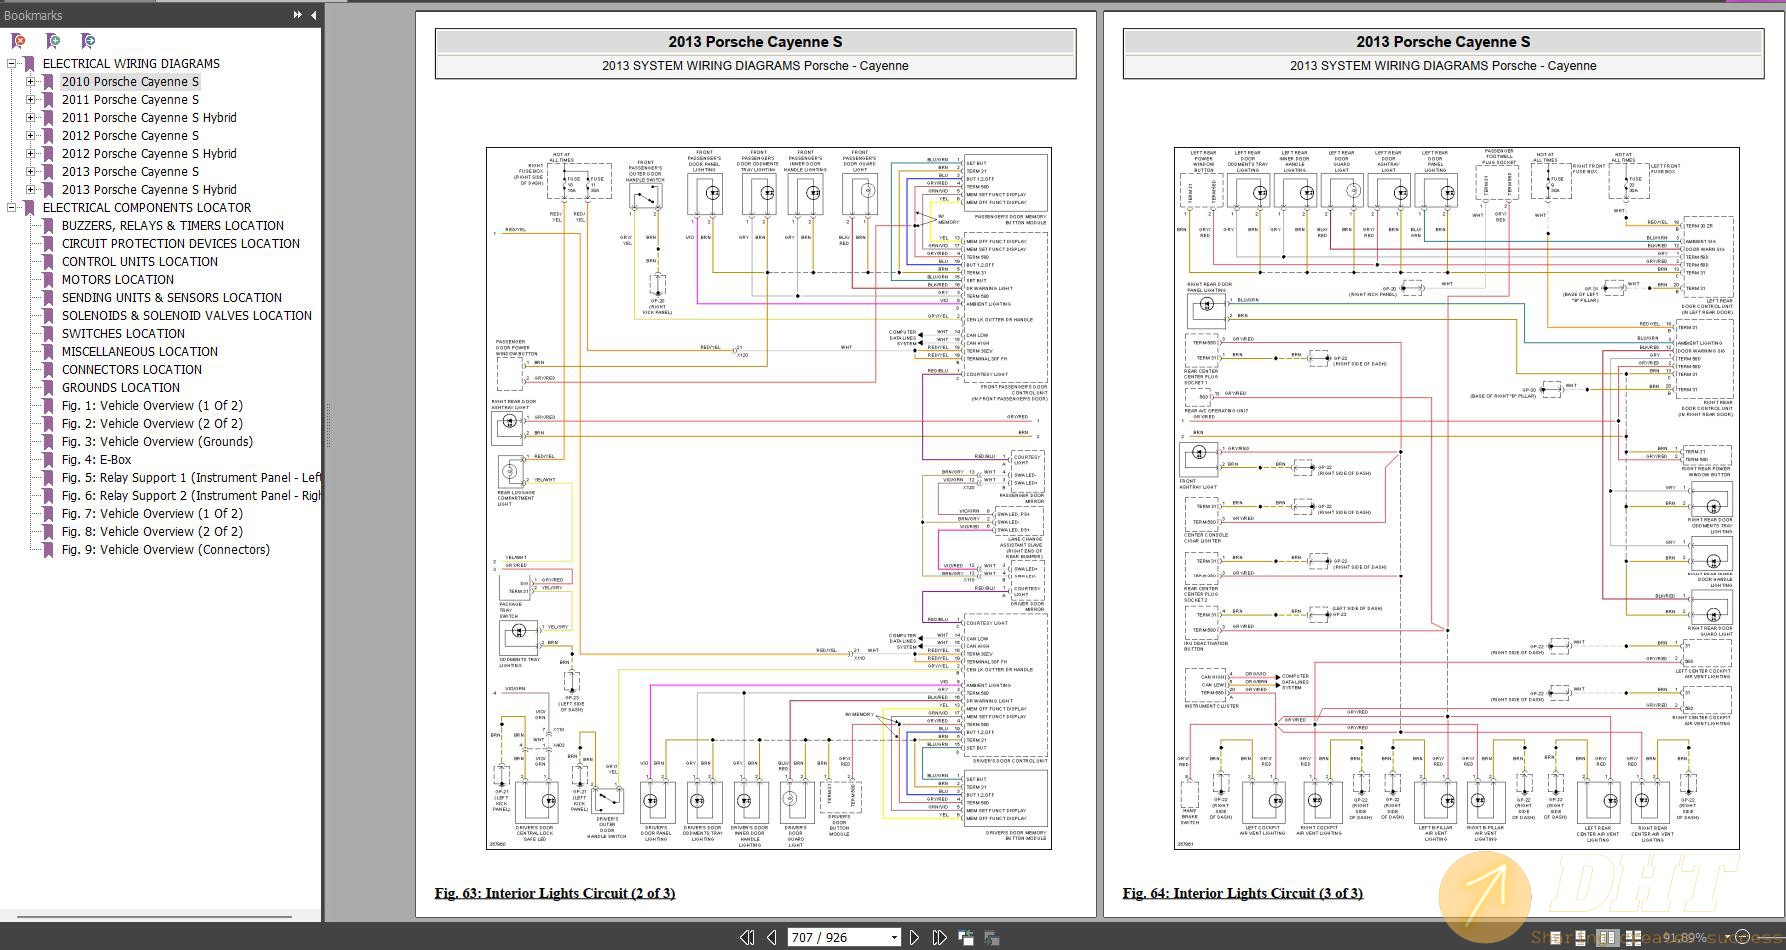Viewport: 1786px width, 950px height.
Task: Open the 2013 Porsche Cayenne S bookmark
Action: (x=130, y=172)
